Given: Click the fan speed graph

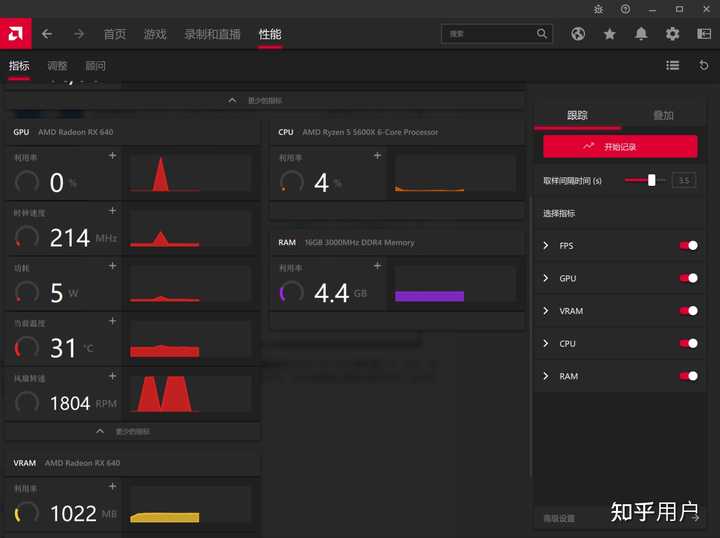Looking at the screenshot, I should click(x=191, y=393).
